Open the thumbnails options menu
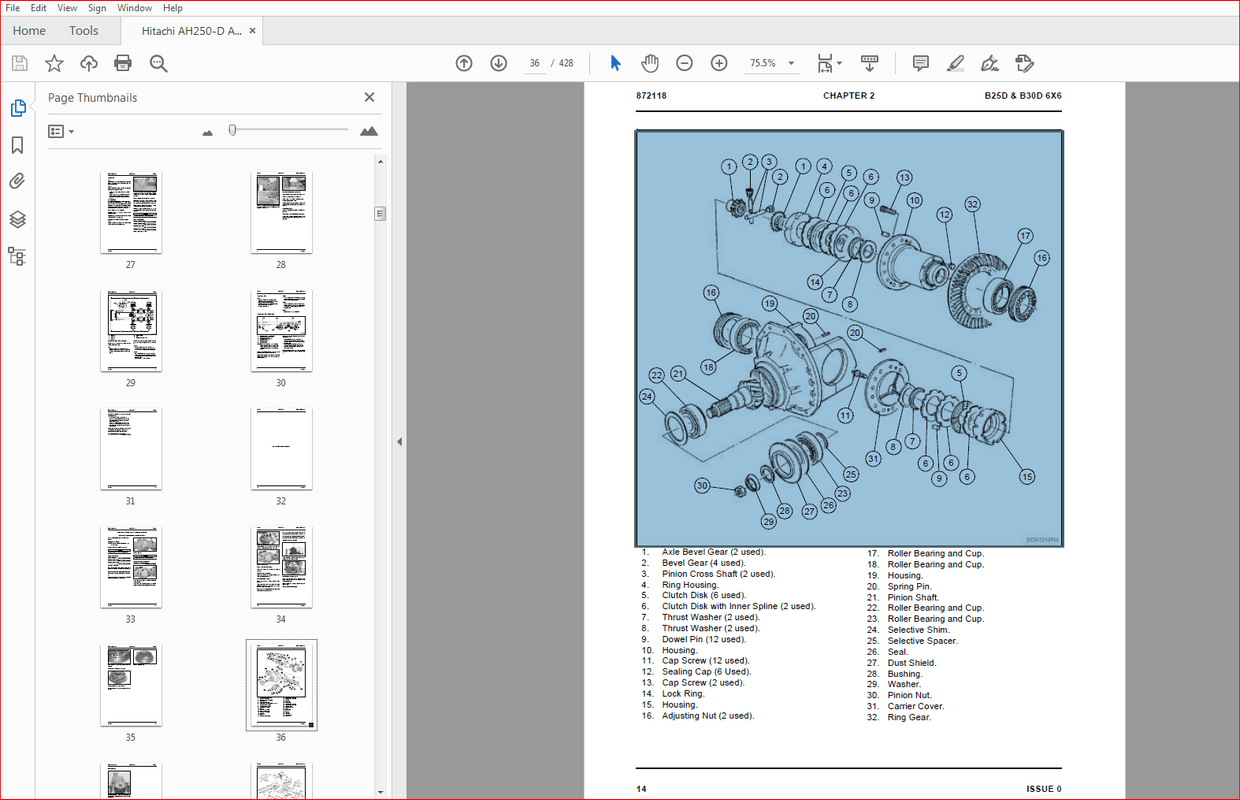The height and width of the screenshot is (800, 1240). 60,131
